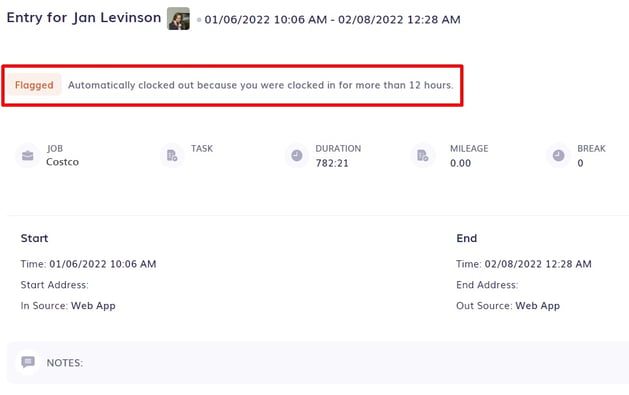The image size is (629, 395).
Task: Click the Task document icon
Action: (x=172, y=156)
